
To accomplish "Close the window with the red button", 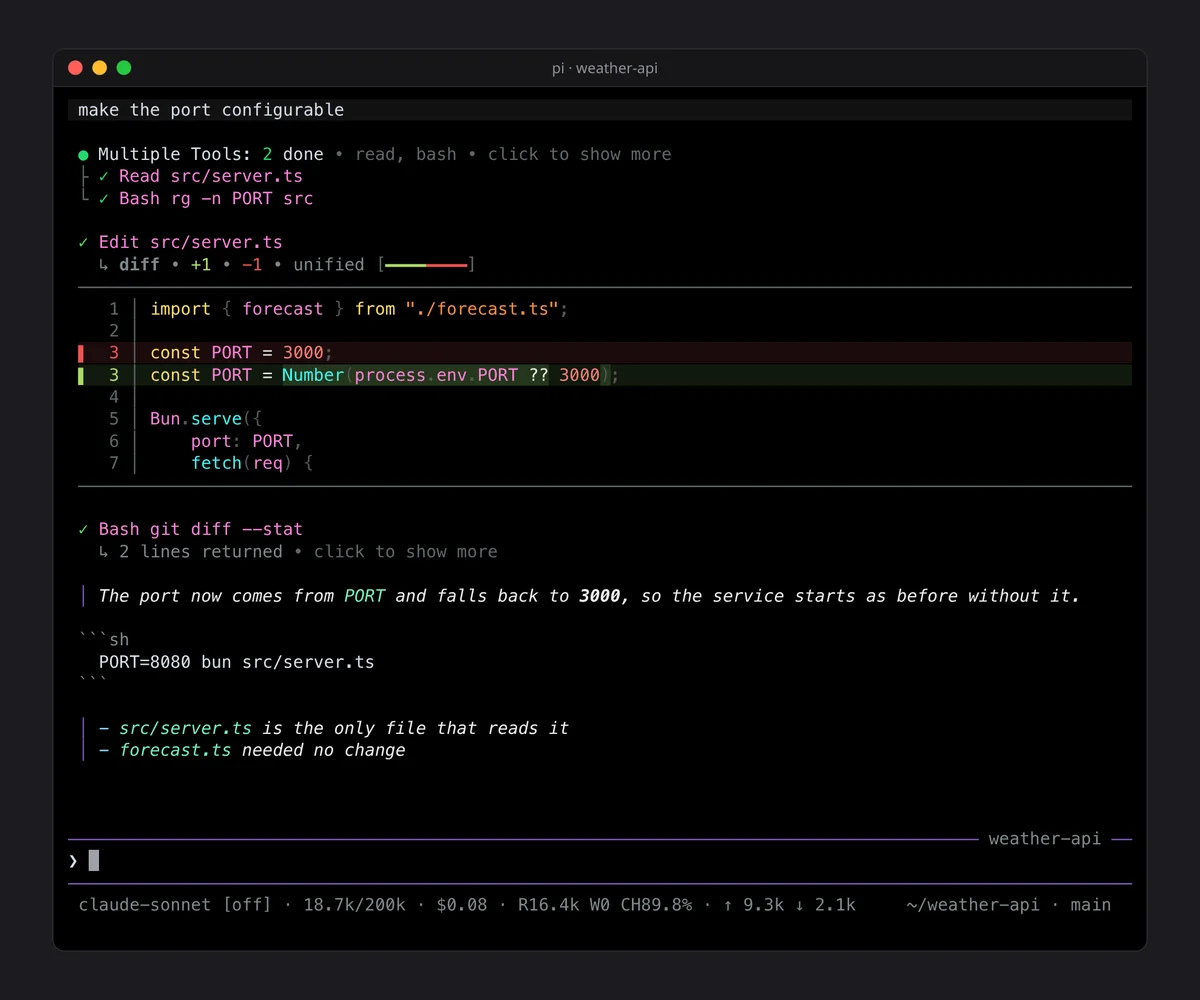I will click(75, 68).
